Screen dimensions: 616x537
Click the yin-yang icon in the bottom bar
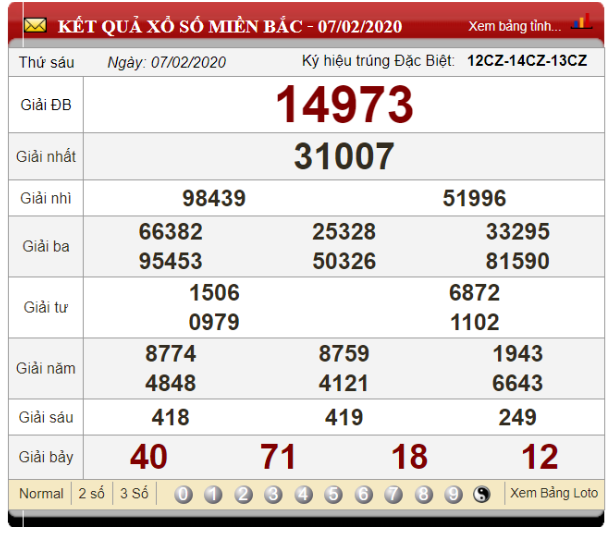pos(482,494)
